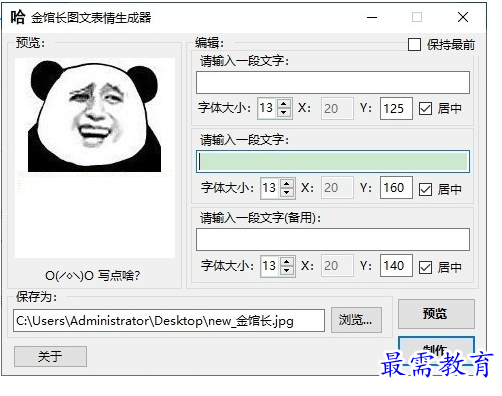Click the green second text input field
The image size is (502, 396).
[x=333, y=161]
